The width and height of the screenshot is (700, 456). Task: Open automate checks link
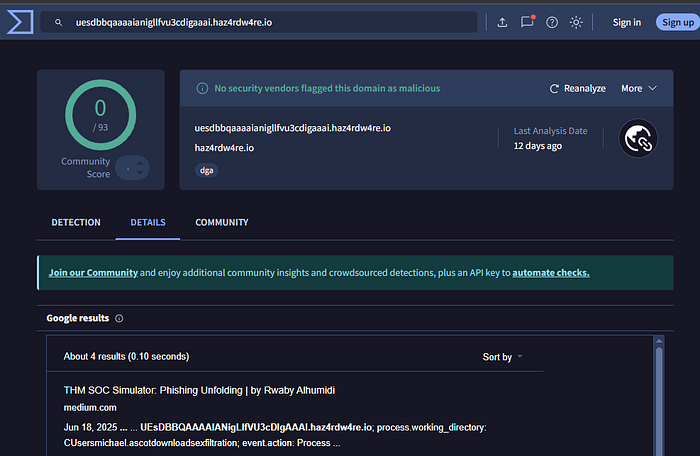pos(551,272)
